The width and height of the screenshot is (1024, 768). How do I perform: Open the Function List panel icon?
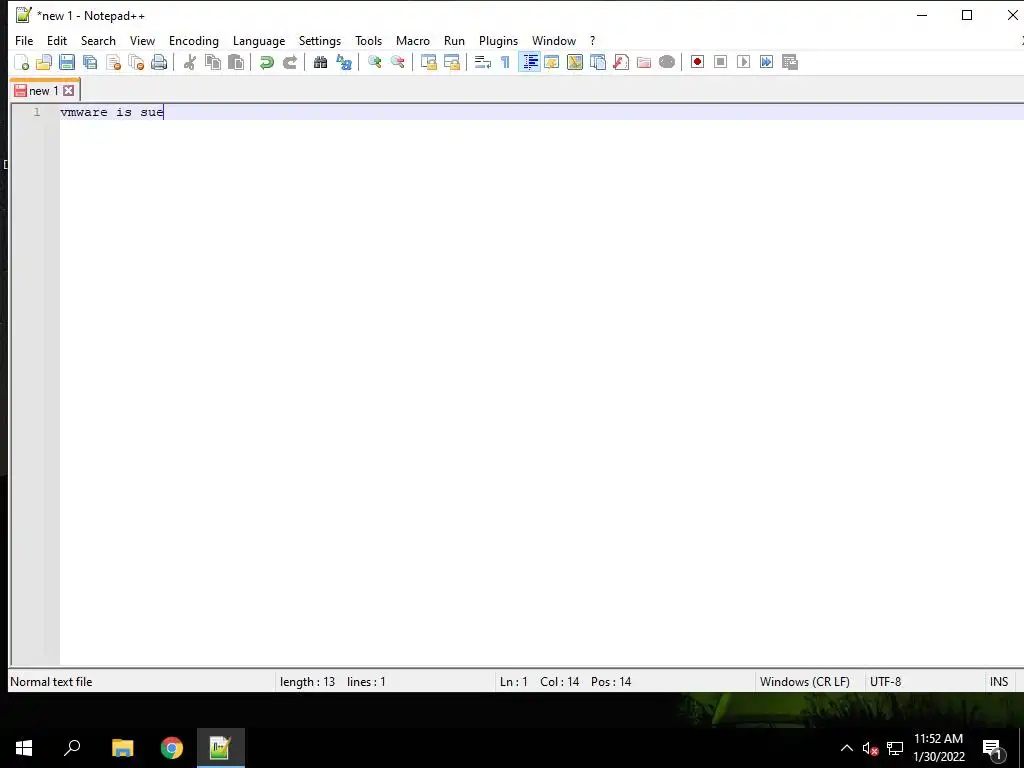tap(620, 62)
